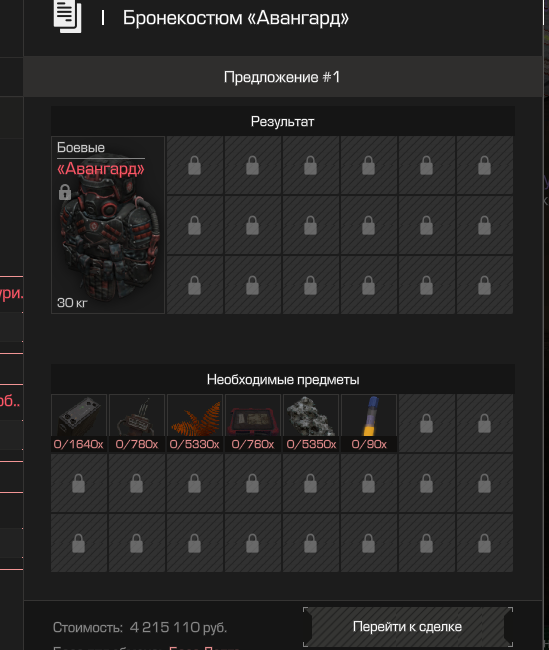Collapse the Предложение #1 offer header
The height and width of the screenshot is (650, 549).
(282, 77)
